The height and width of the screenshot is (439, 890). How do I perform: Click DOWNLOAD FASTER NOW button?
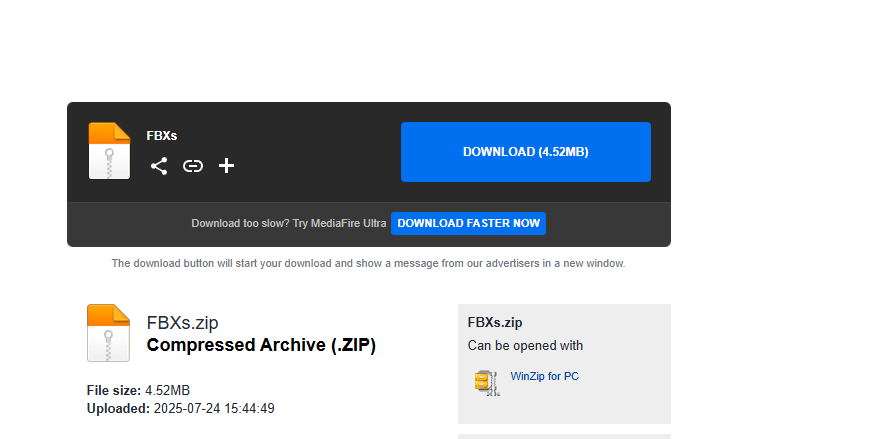tap(468, 223)
